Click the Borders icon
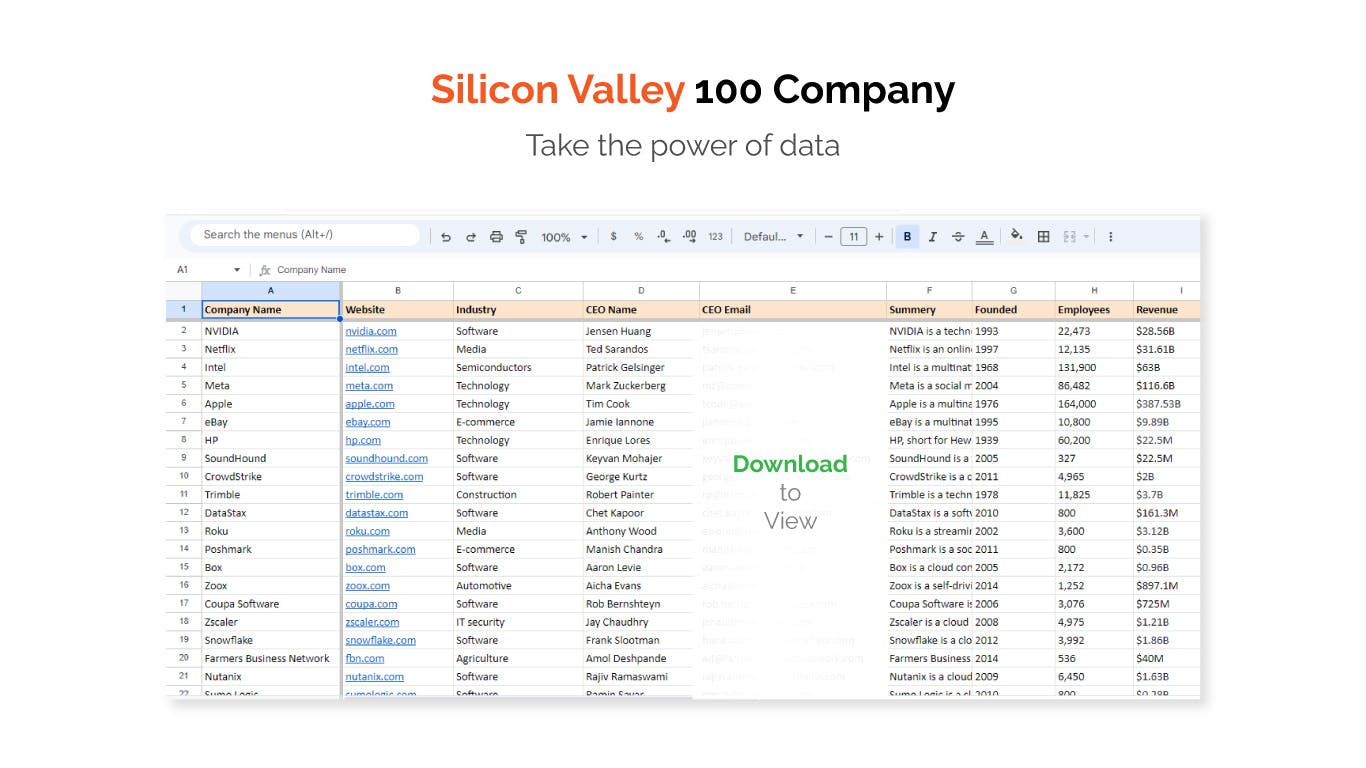Image resolution: width=1366 pixels, height=768 pixels. point(1043,237)
